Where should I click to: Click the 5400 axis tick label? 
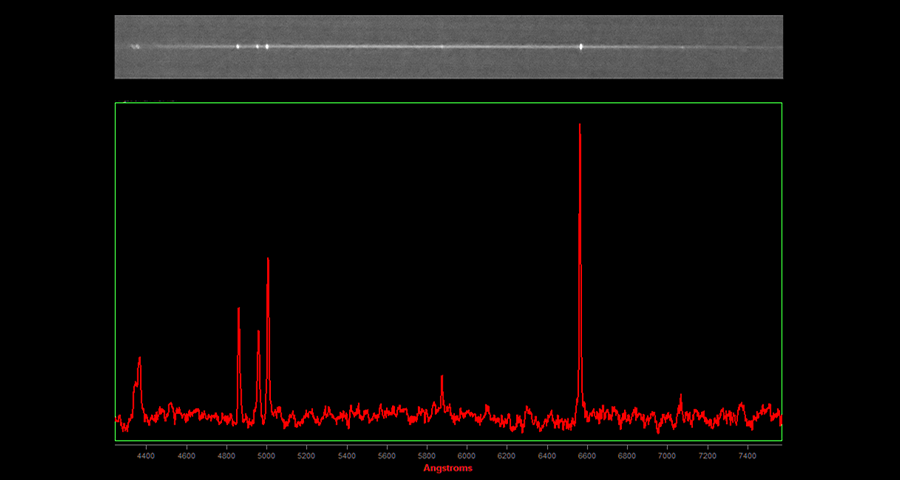pyautogui.click(x=347, y=455)
